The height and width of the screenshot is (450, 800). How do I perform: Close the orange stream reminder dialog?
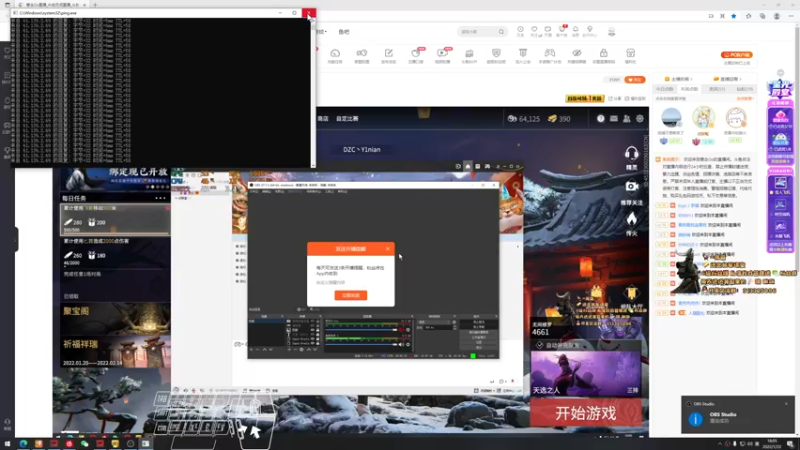(388, 248)
